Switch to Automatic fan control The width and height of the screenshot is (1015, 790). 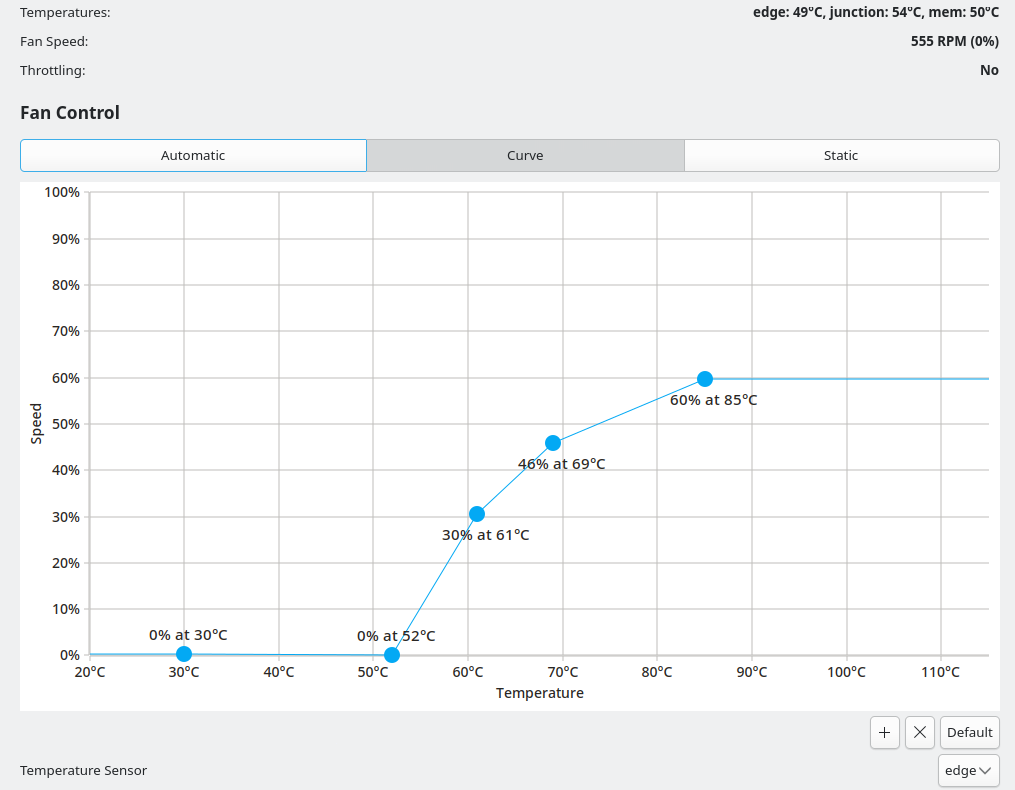pos(193,155)
